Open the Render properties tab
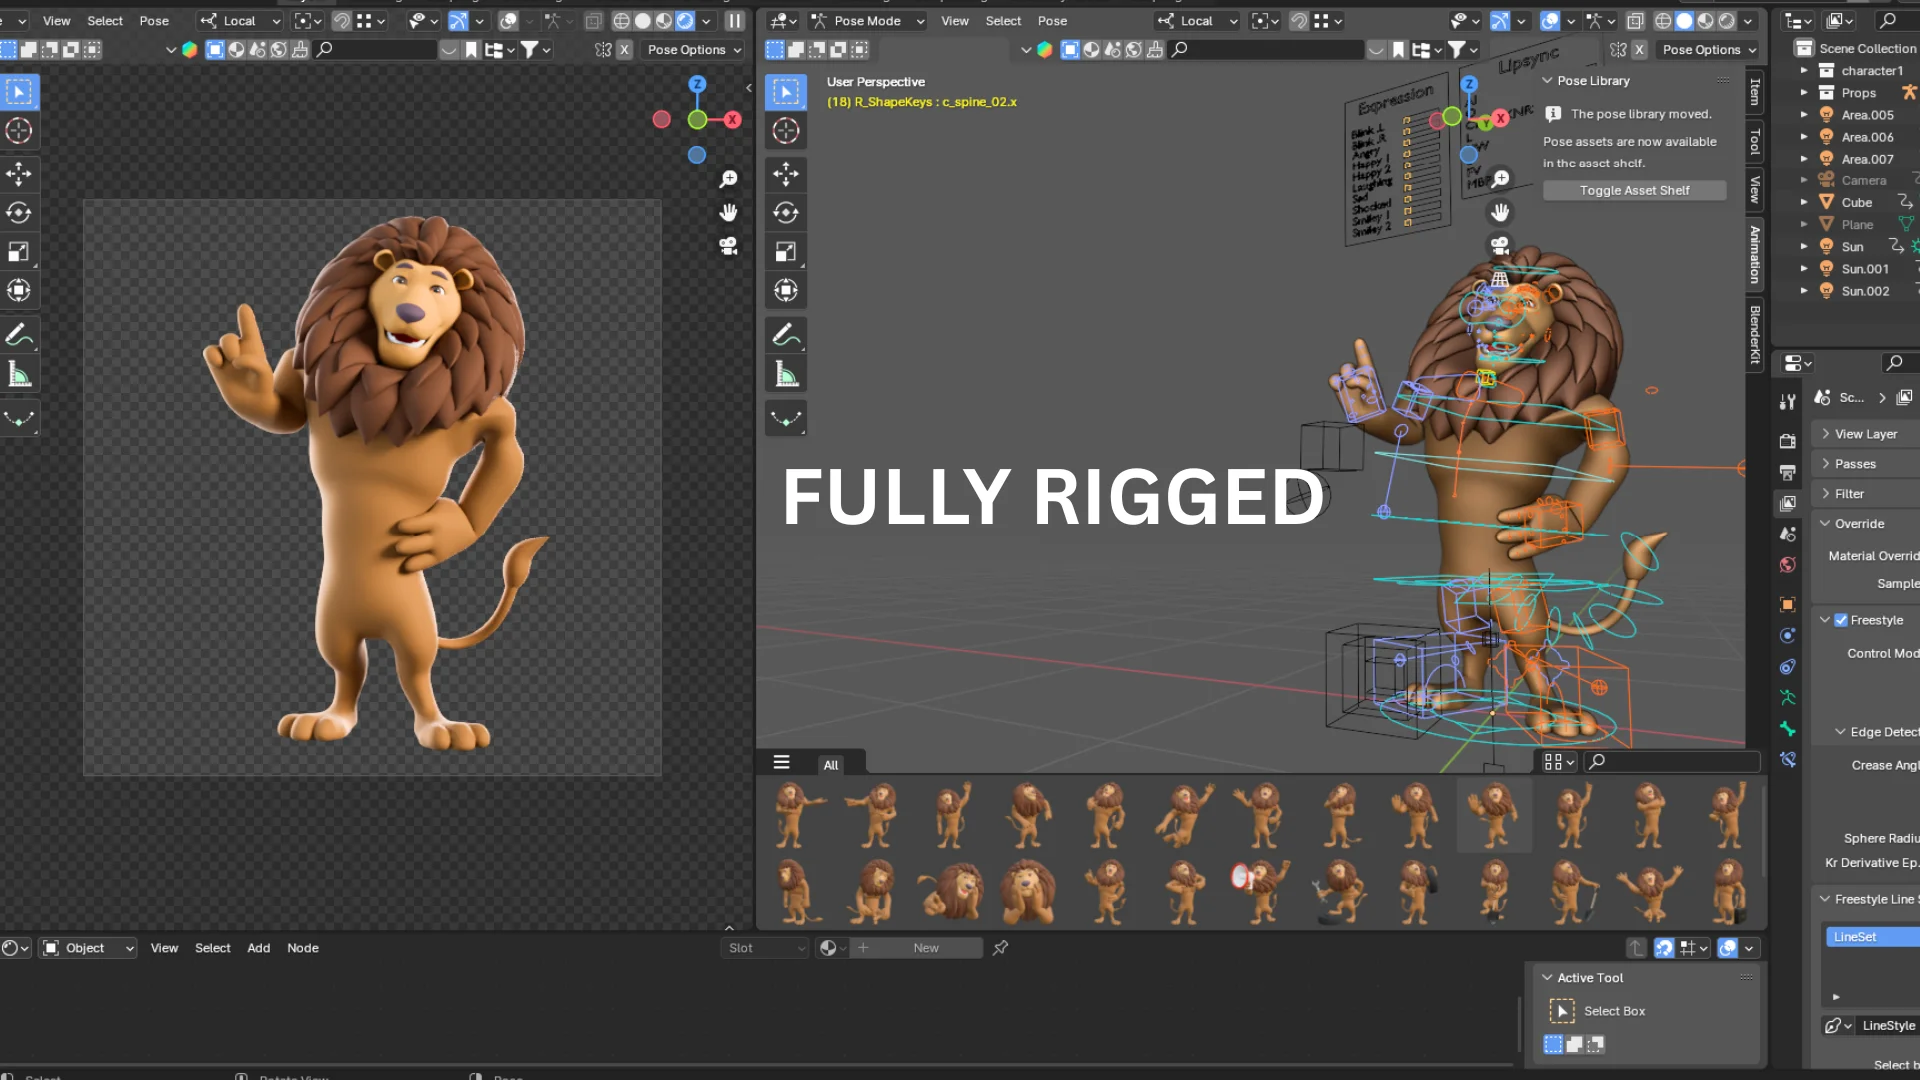This screenshot has width=1920, height=1080. 1788,441
